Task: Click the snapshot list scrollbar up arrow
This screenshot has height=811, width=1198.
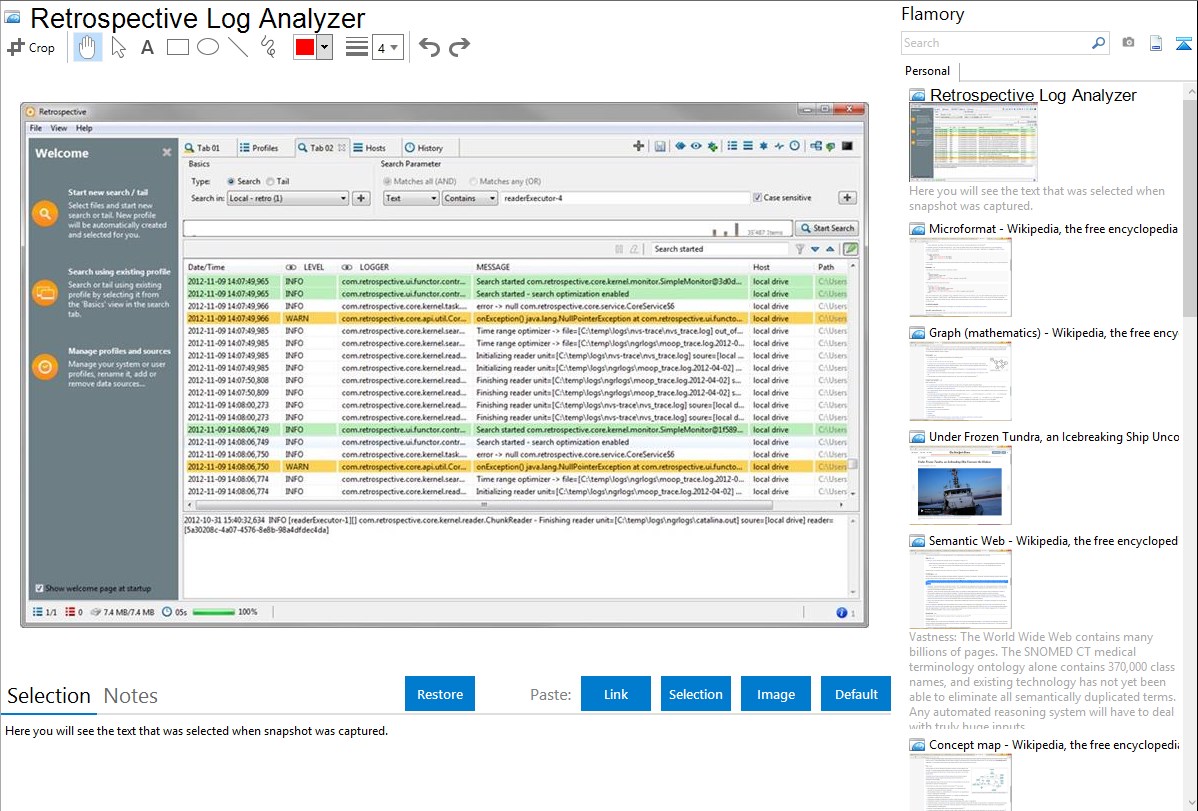Action: (1191, 91)
